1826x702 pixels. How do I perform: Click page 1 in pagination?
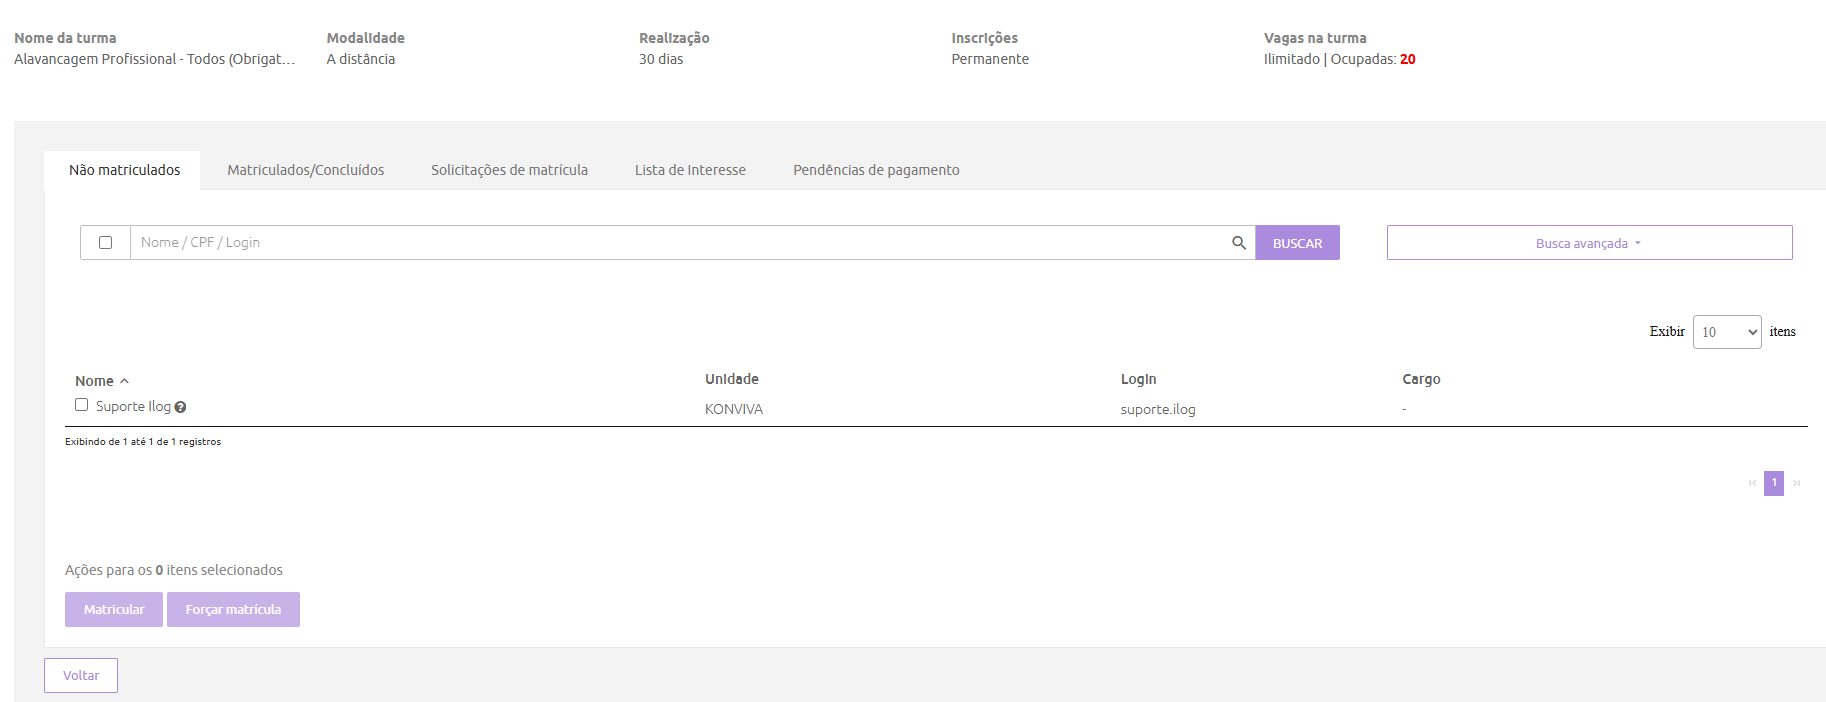tap(1774, 483)
